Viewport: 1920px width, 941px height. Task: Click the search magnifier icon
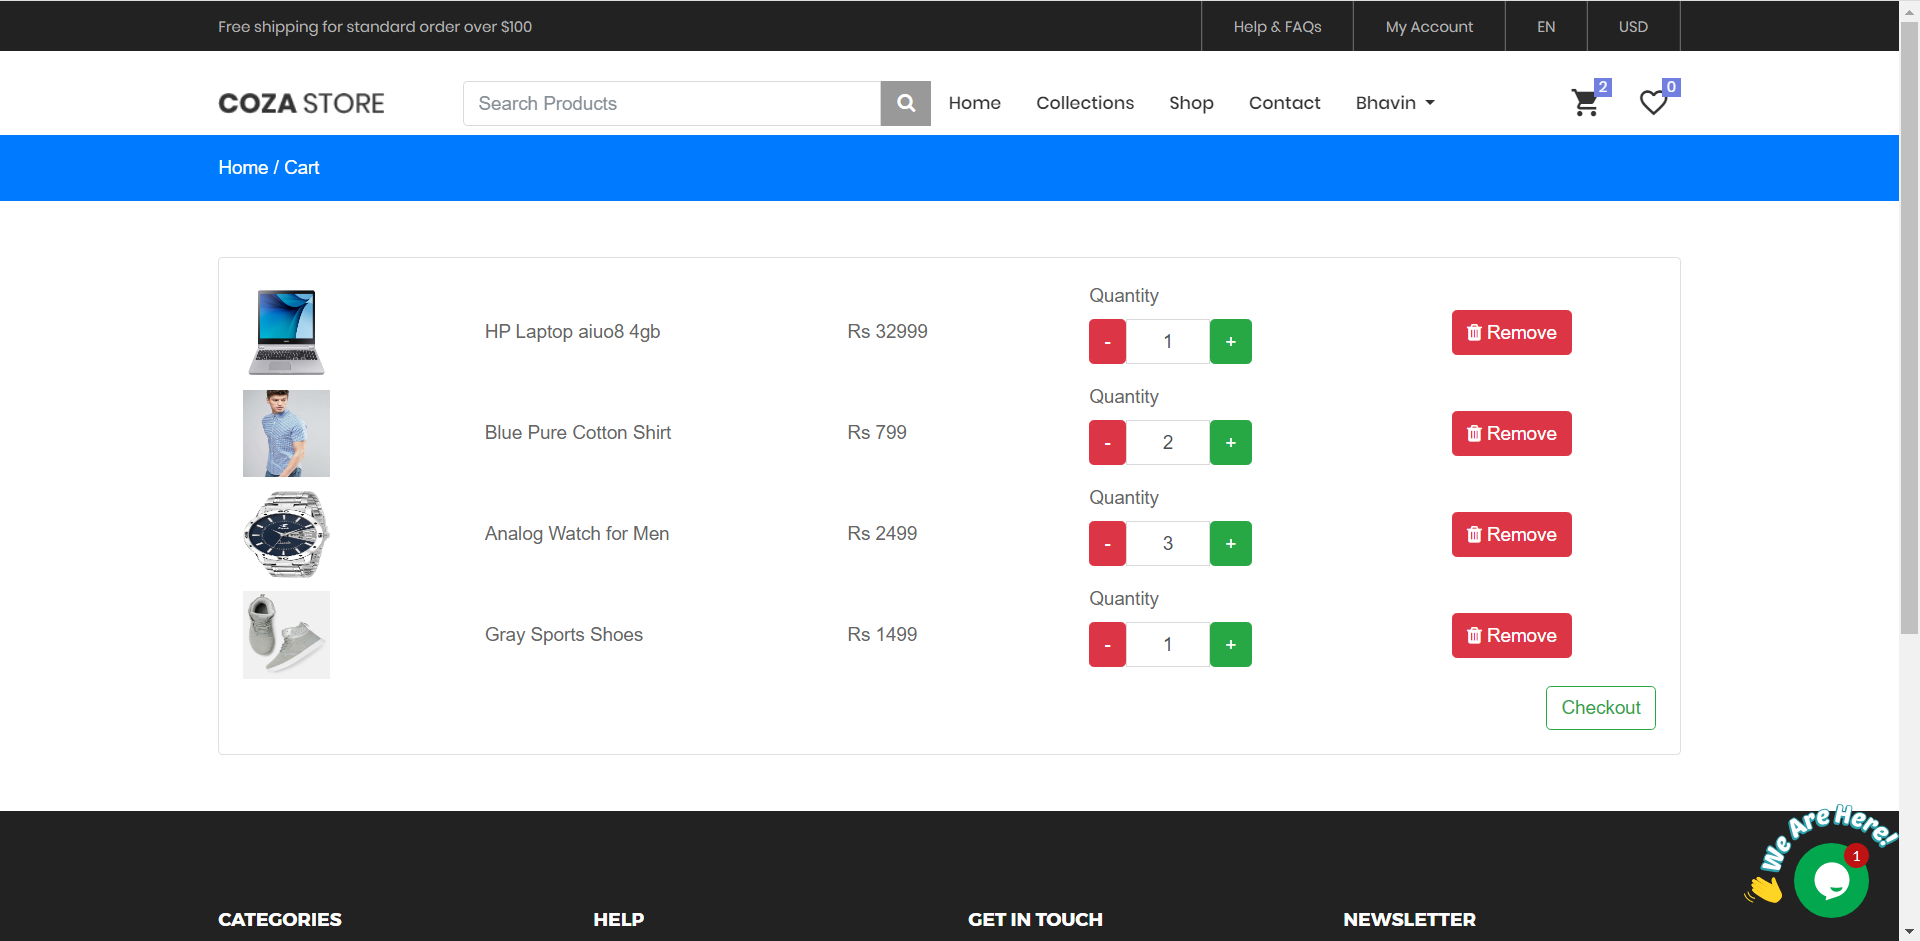(x=905, y=103)
